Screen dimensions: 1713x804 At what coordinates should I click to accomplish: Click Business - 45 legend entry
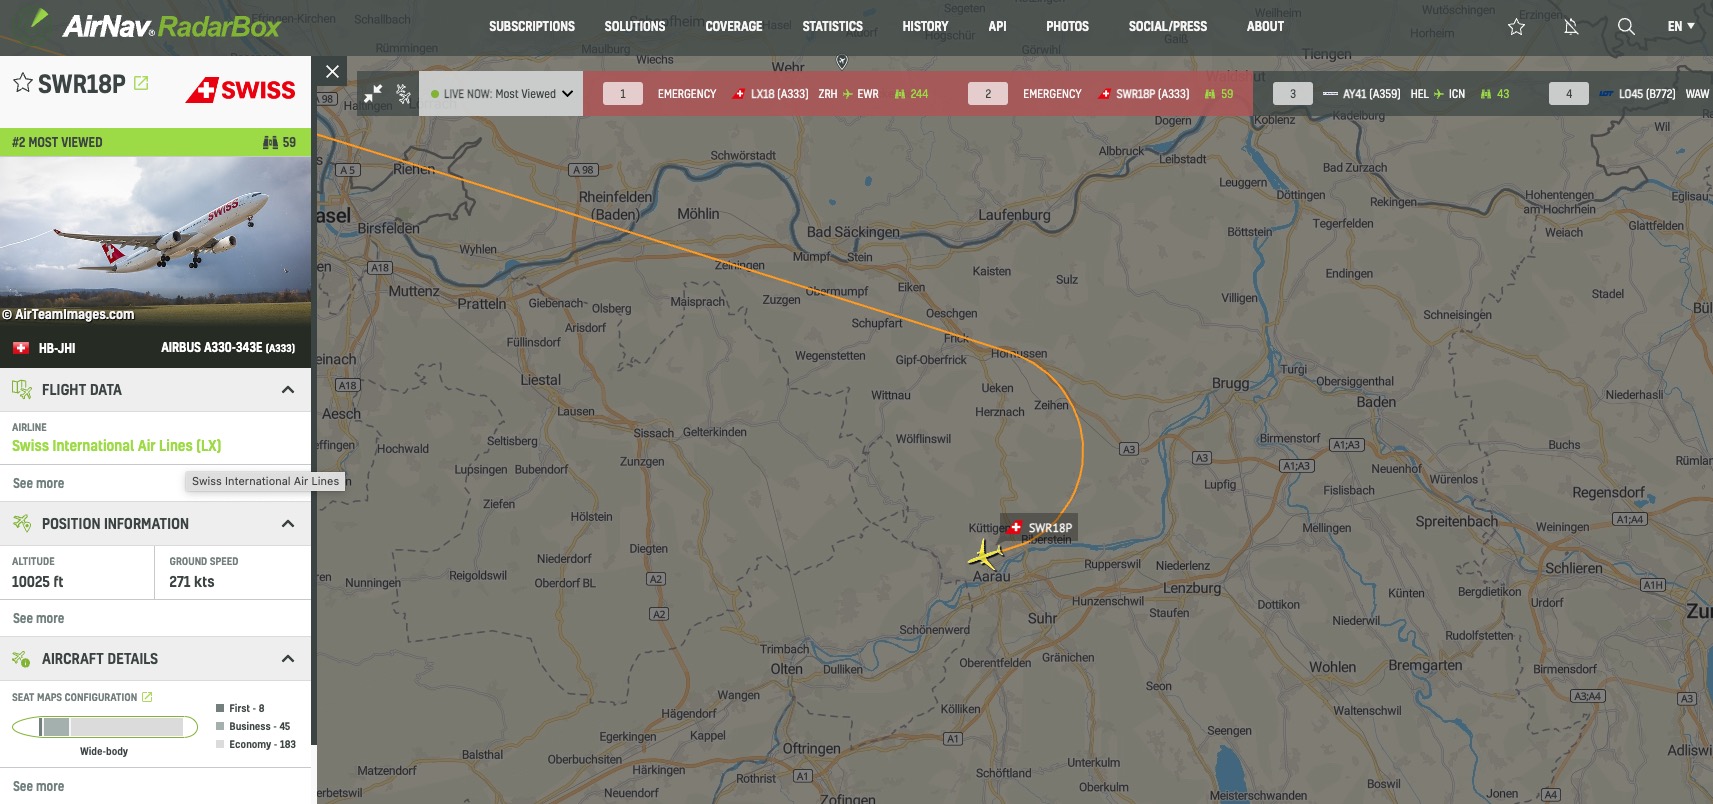253,726
